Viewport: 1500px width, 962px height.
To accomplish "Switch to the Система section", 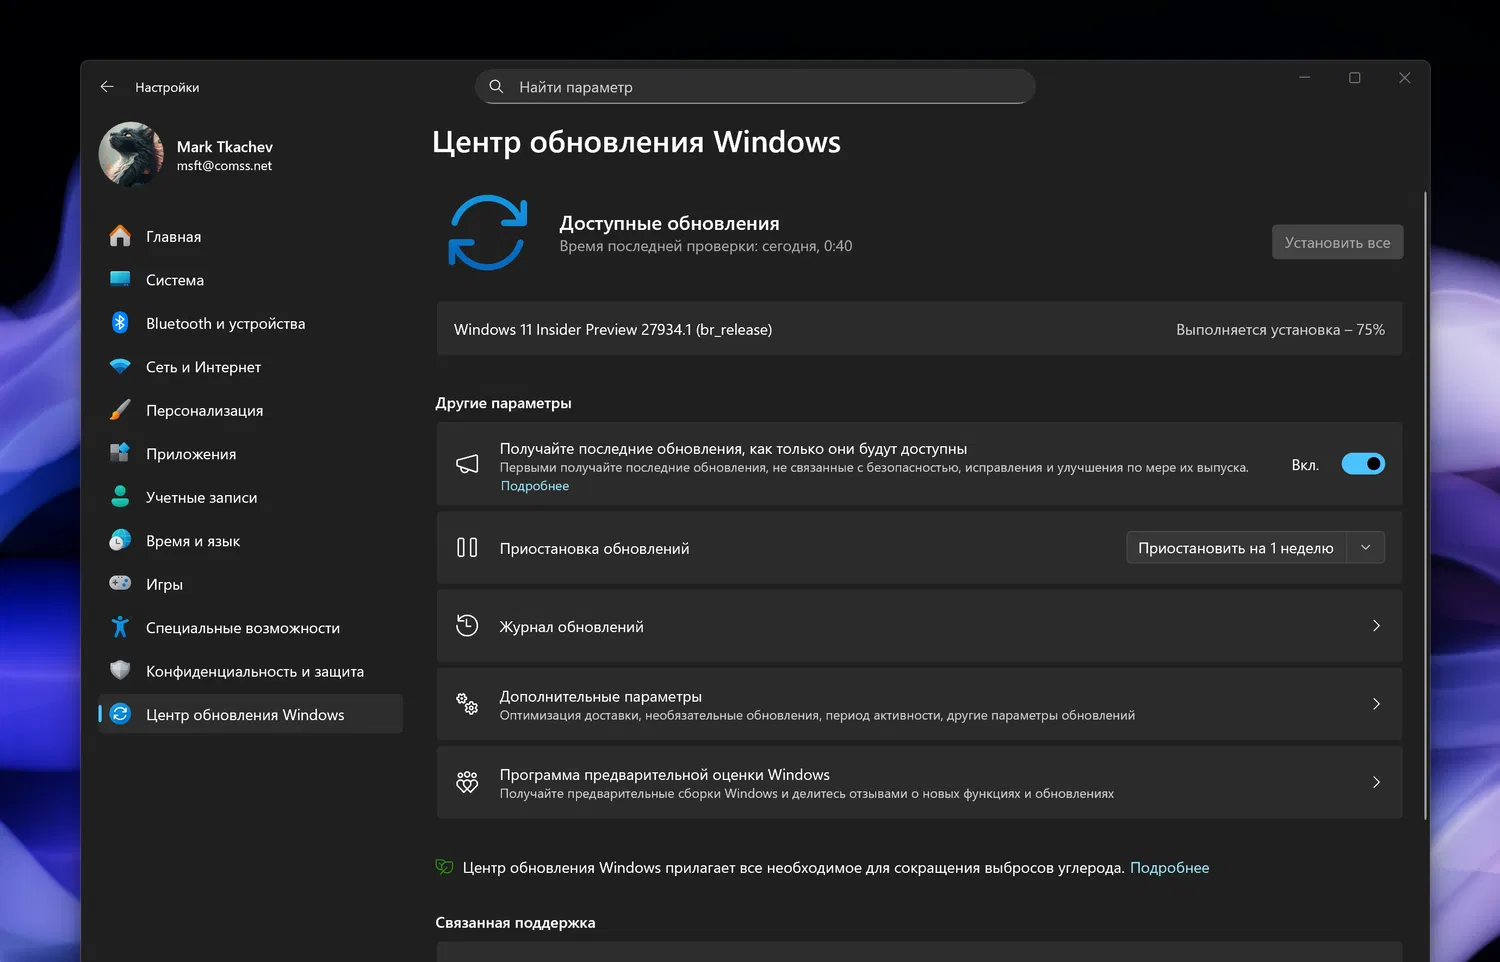I will pos(175,280).
